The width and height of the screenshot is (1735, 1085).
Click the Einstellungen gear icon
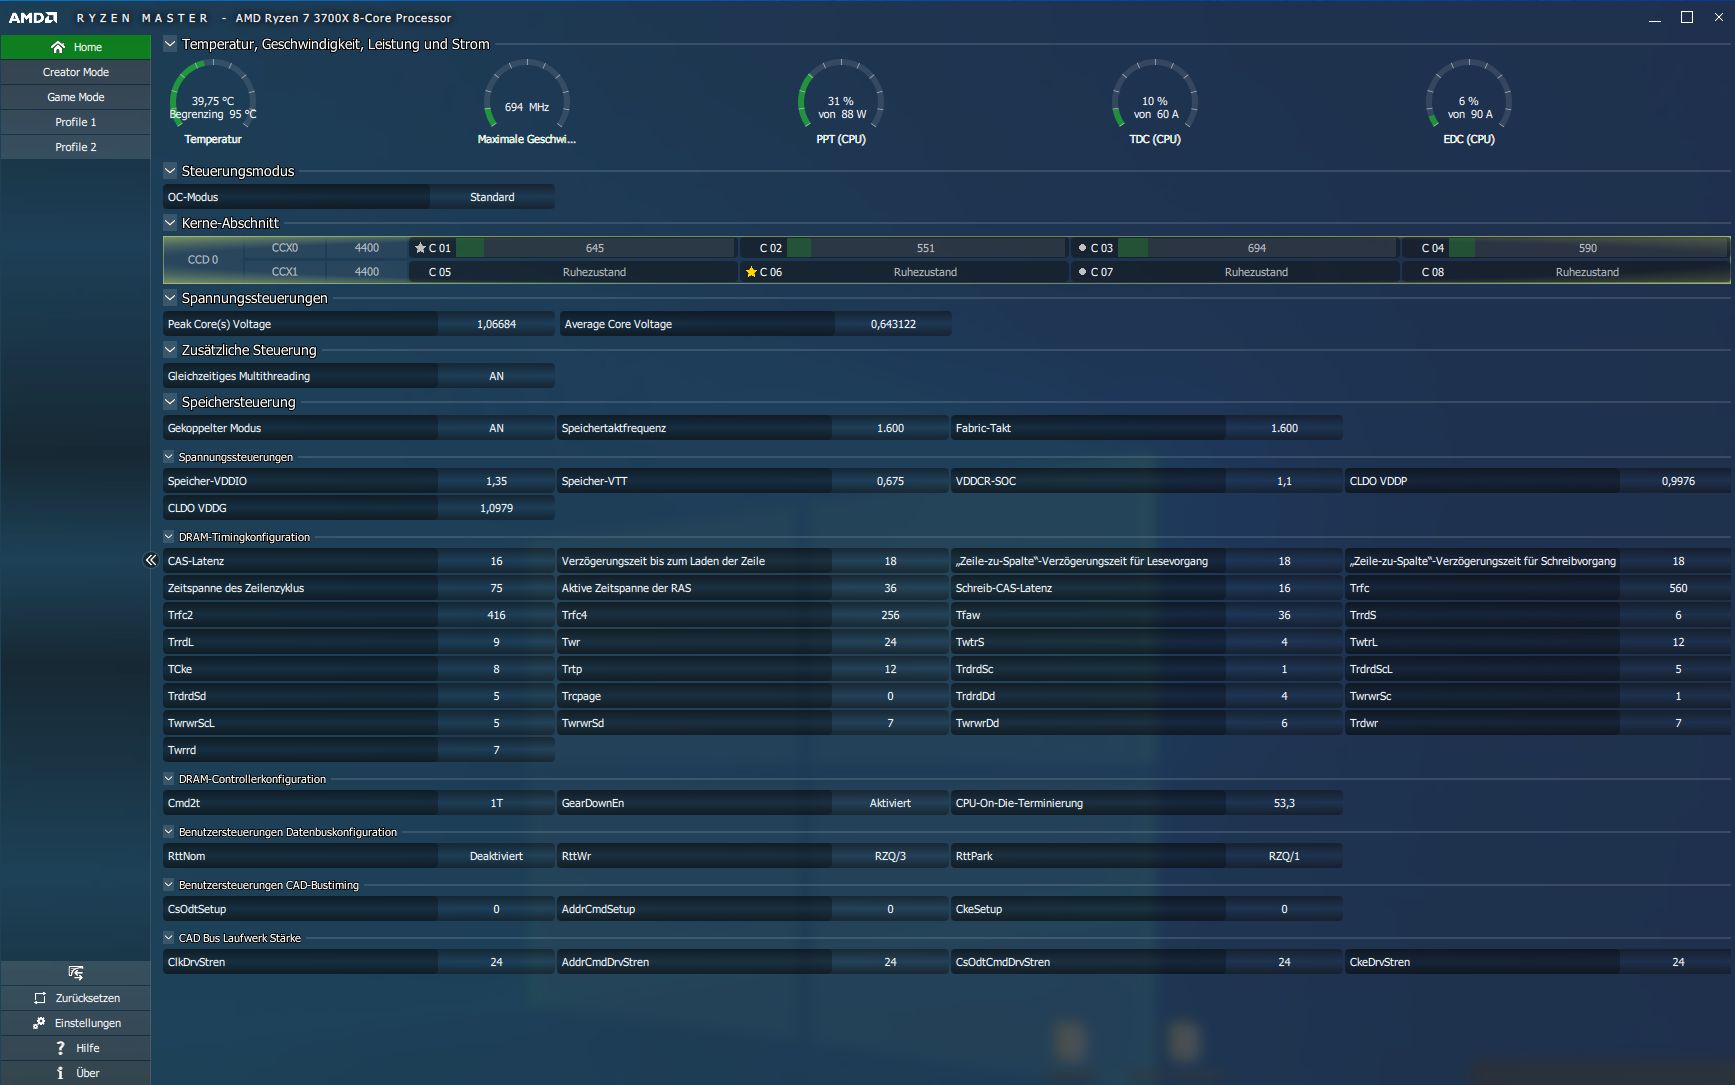click(40, 1023)
